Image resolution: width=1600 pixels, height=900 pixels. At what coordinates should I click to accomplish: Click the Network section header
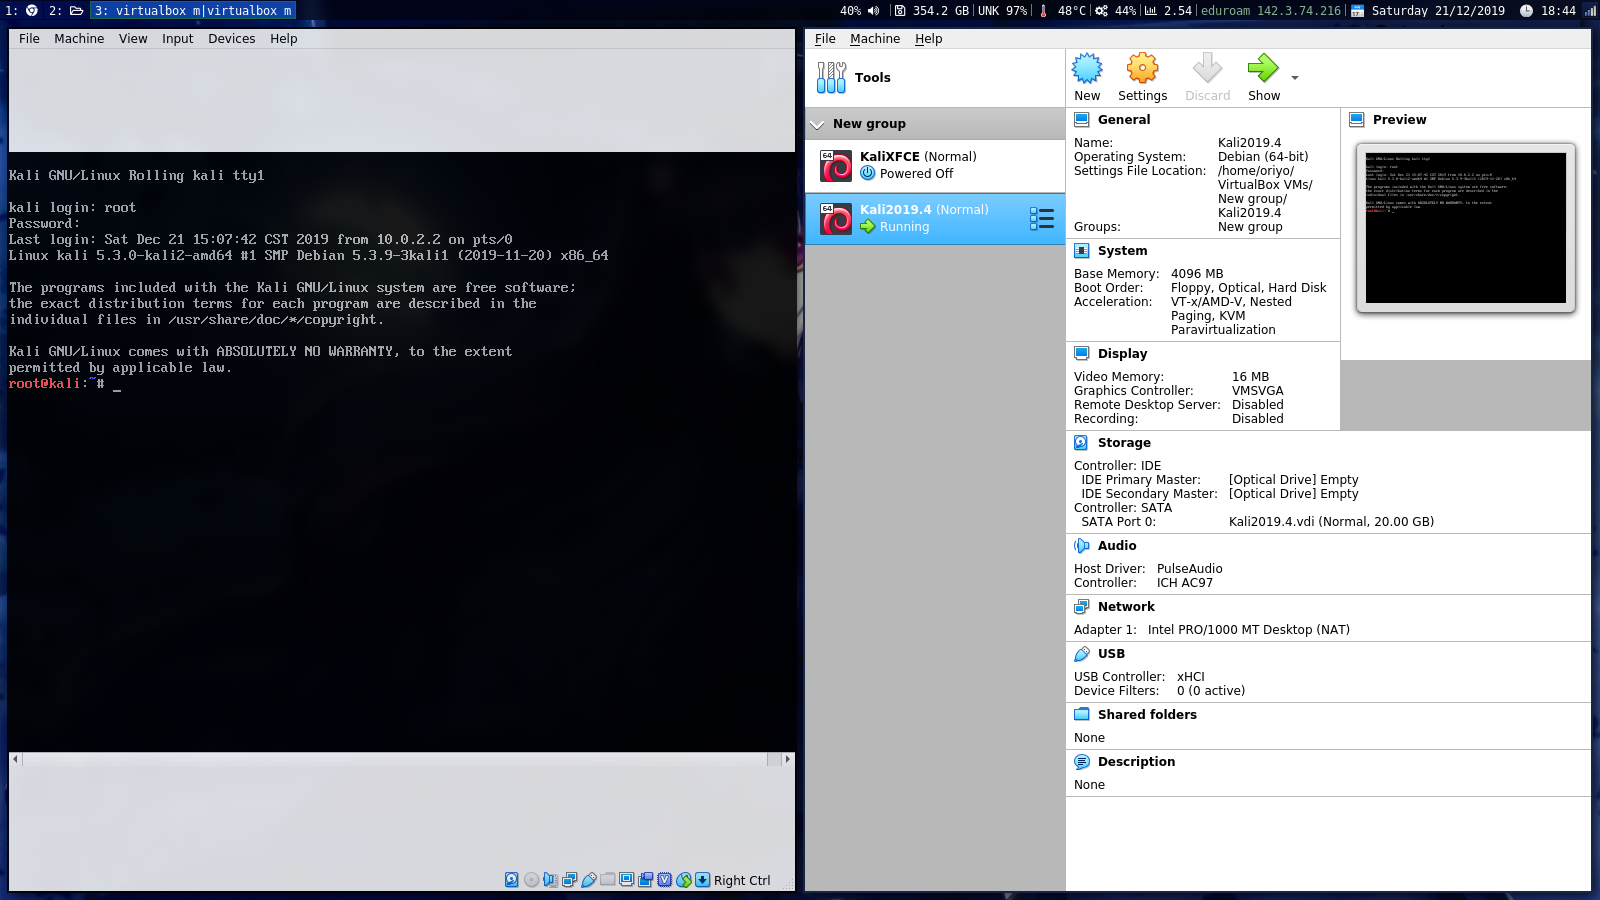tap(1126, 607)
